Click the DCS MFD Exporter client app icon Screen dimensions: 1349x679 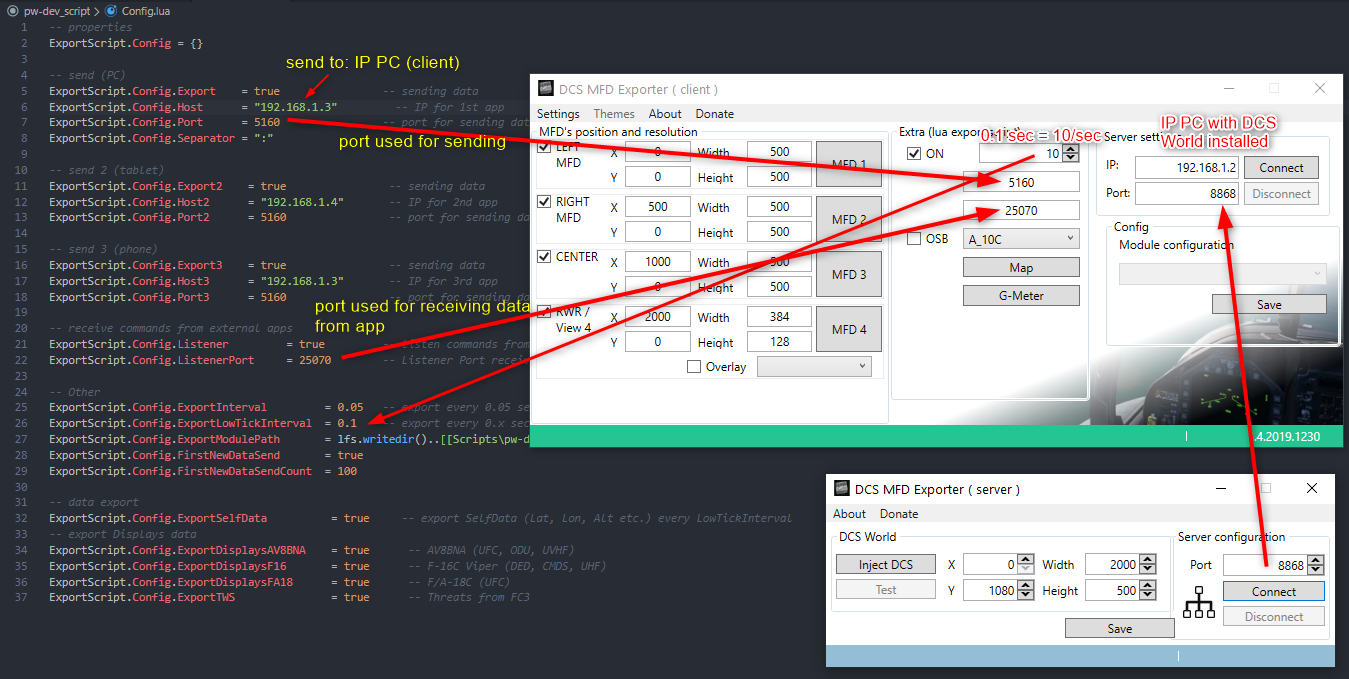(x=545, y=89)
